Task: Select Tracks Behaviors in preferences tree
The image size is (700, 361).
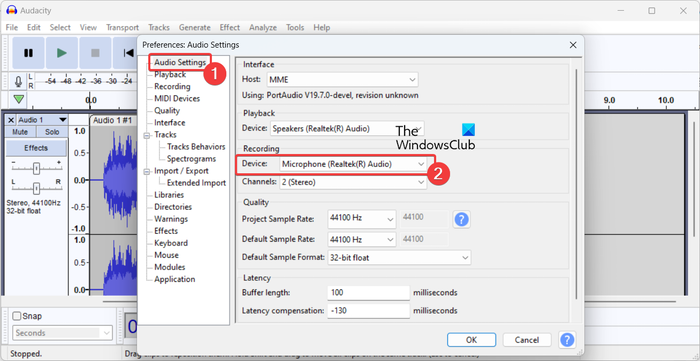Action: (x=196, y=147)
